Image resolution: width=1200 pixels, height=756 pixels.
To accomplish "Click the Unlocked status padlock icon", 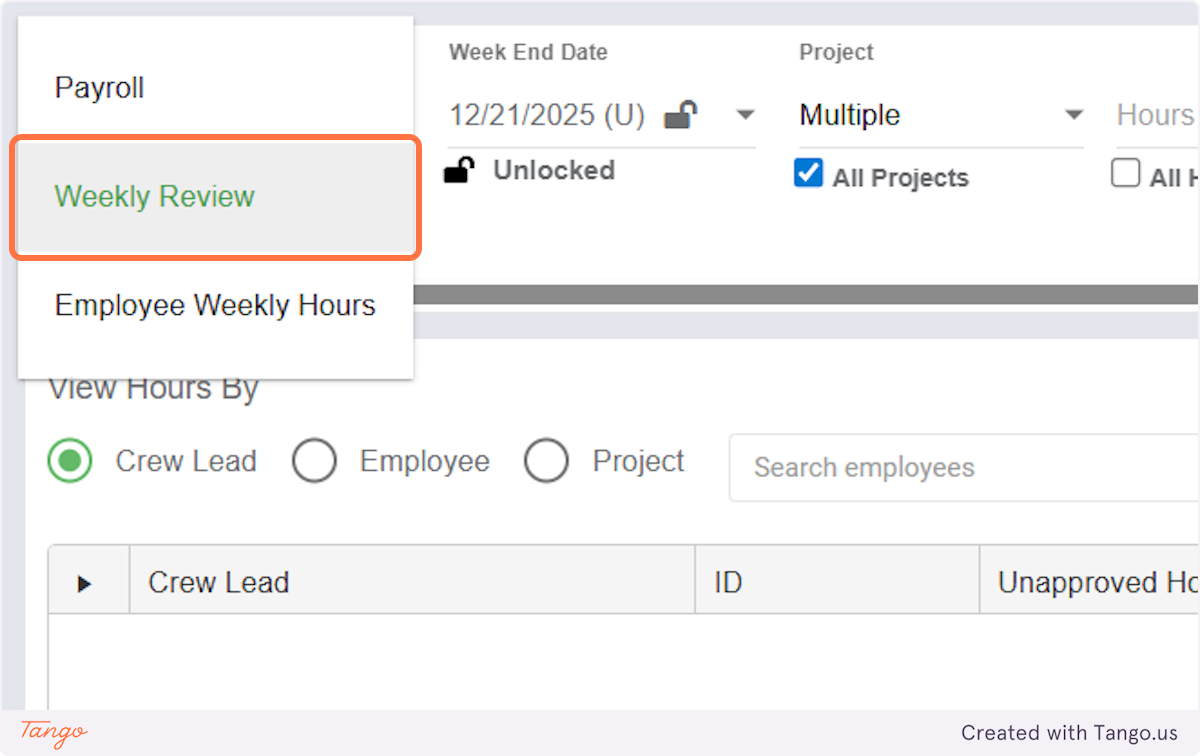I will pos(458,171).
